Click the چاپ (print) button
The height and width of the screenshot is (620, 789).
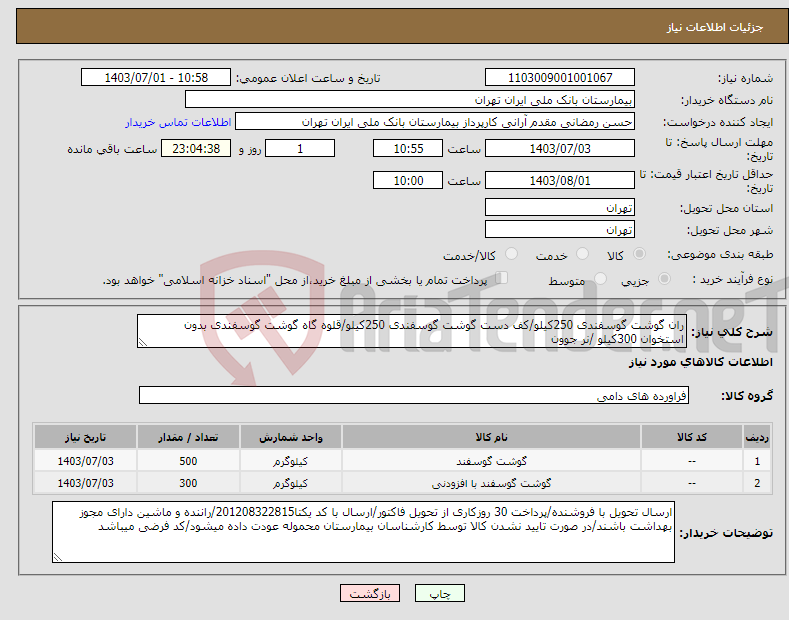pyautogui.click(x=439, y=593)
